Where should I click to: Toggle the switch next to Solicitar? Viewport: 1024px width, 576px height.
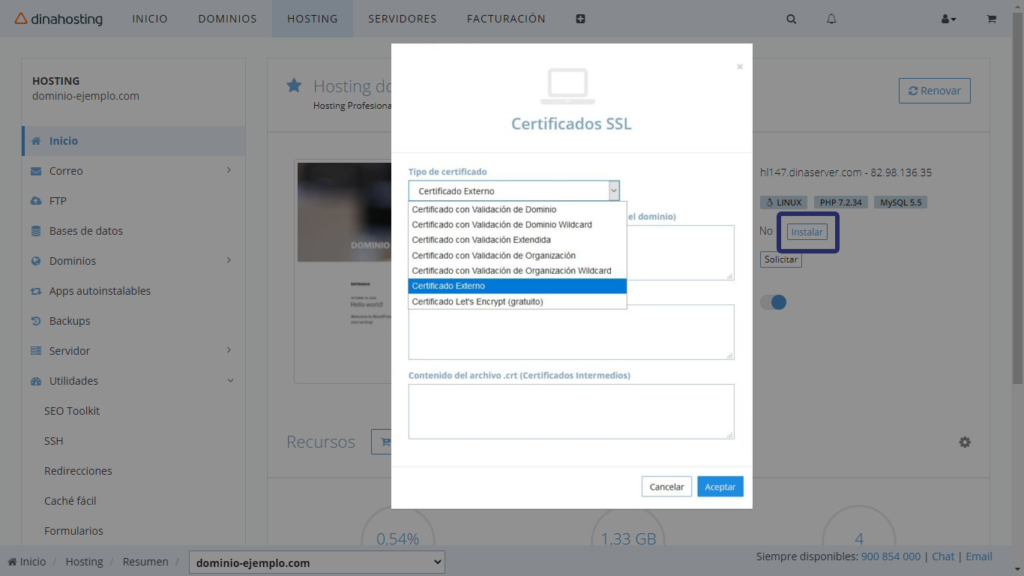pyautogui.click(x=772, y=301)
